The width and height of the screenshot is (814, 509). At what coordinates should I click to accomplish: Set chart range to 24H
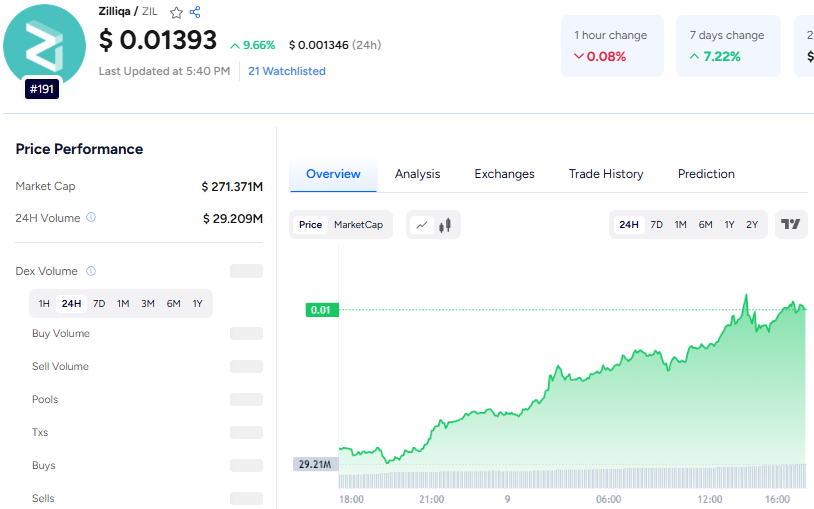pyautogui.click(x=629, y=224)
